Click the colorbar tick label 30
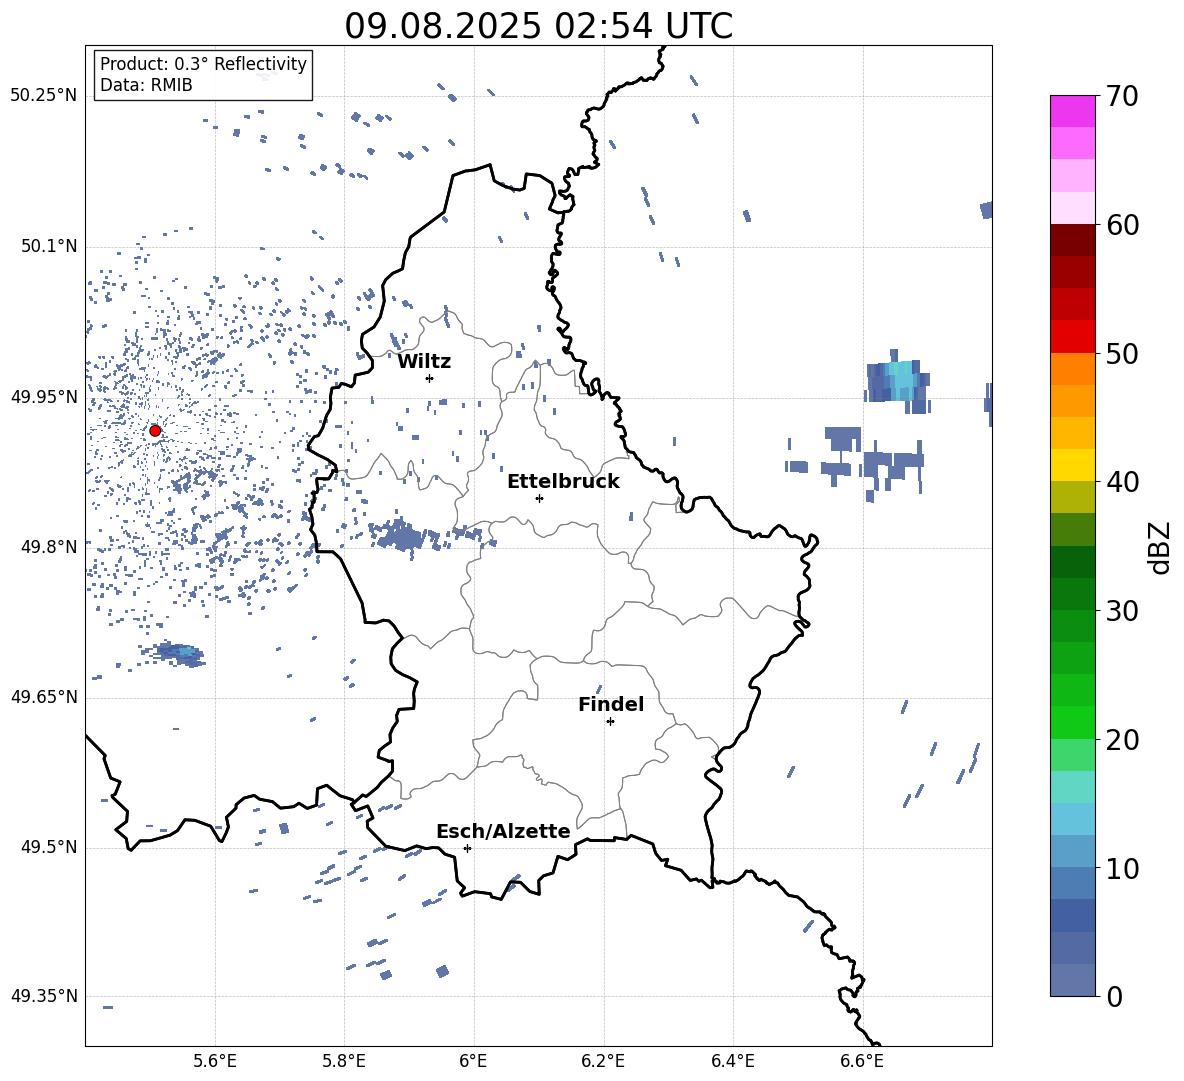This screenshot has height=1081, width=1184. 1121,611
